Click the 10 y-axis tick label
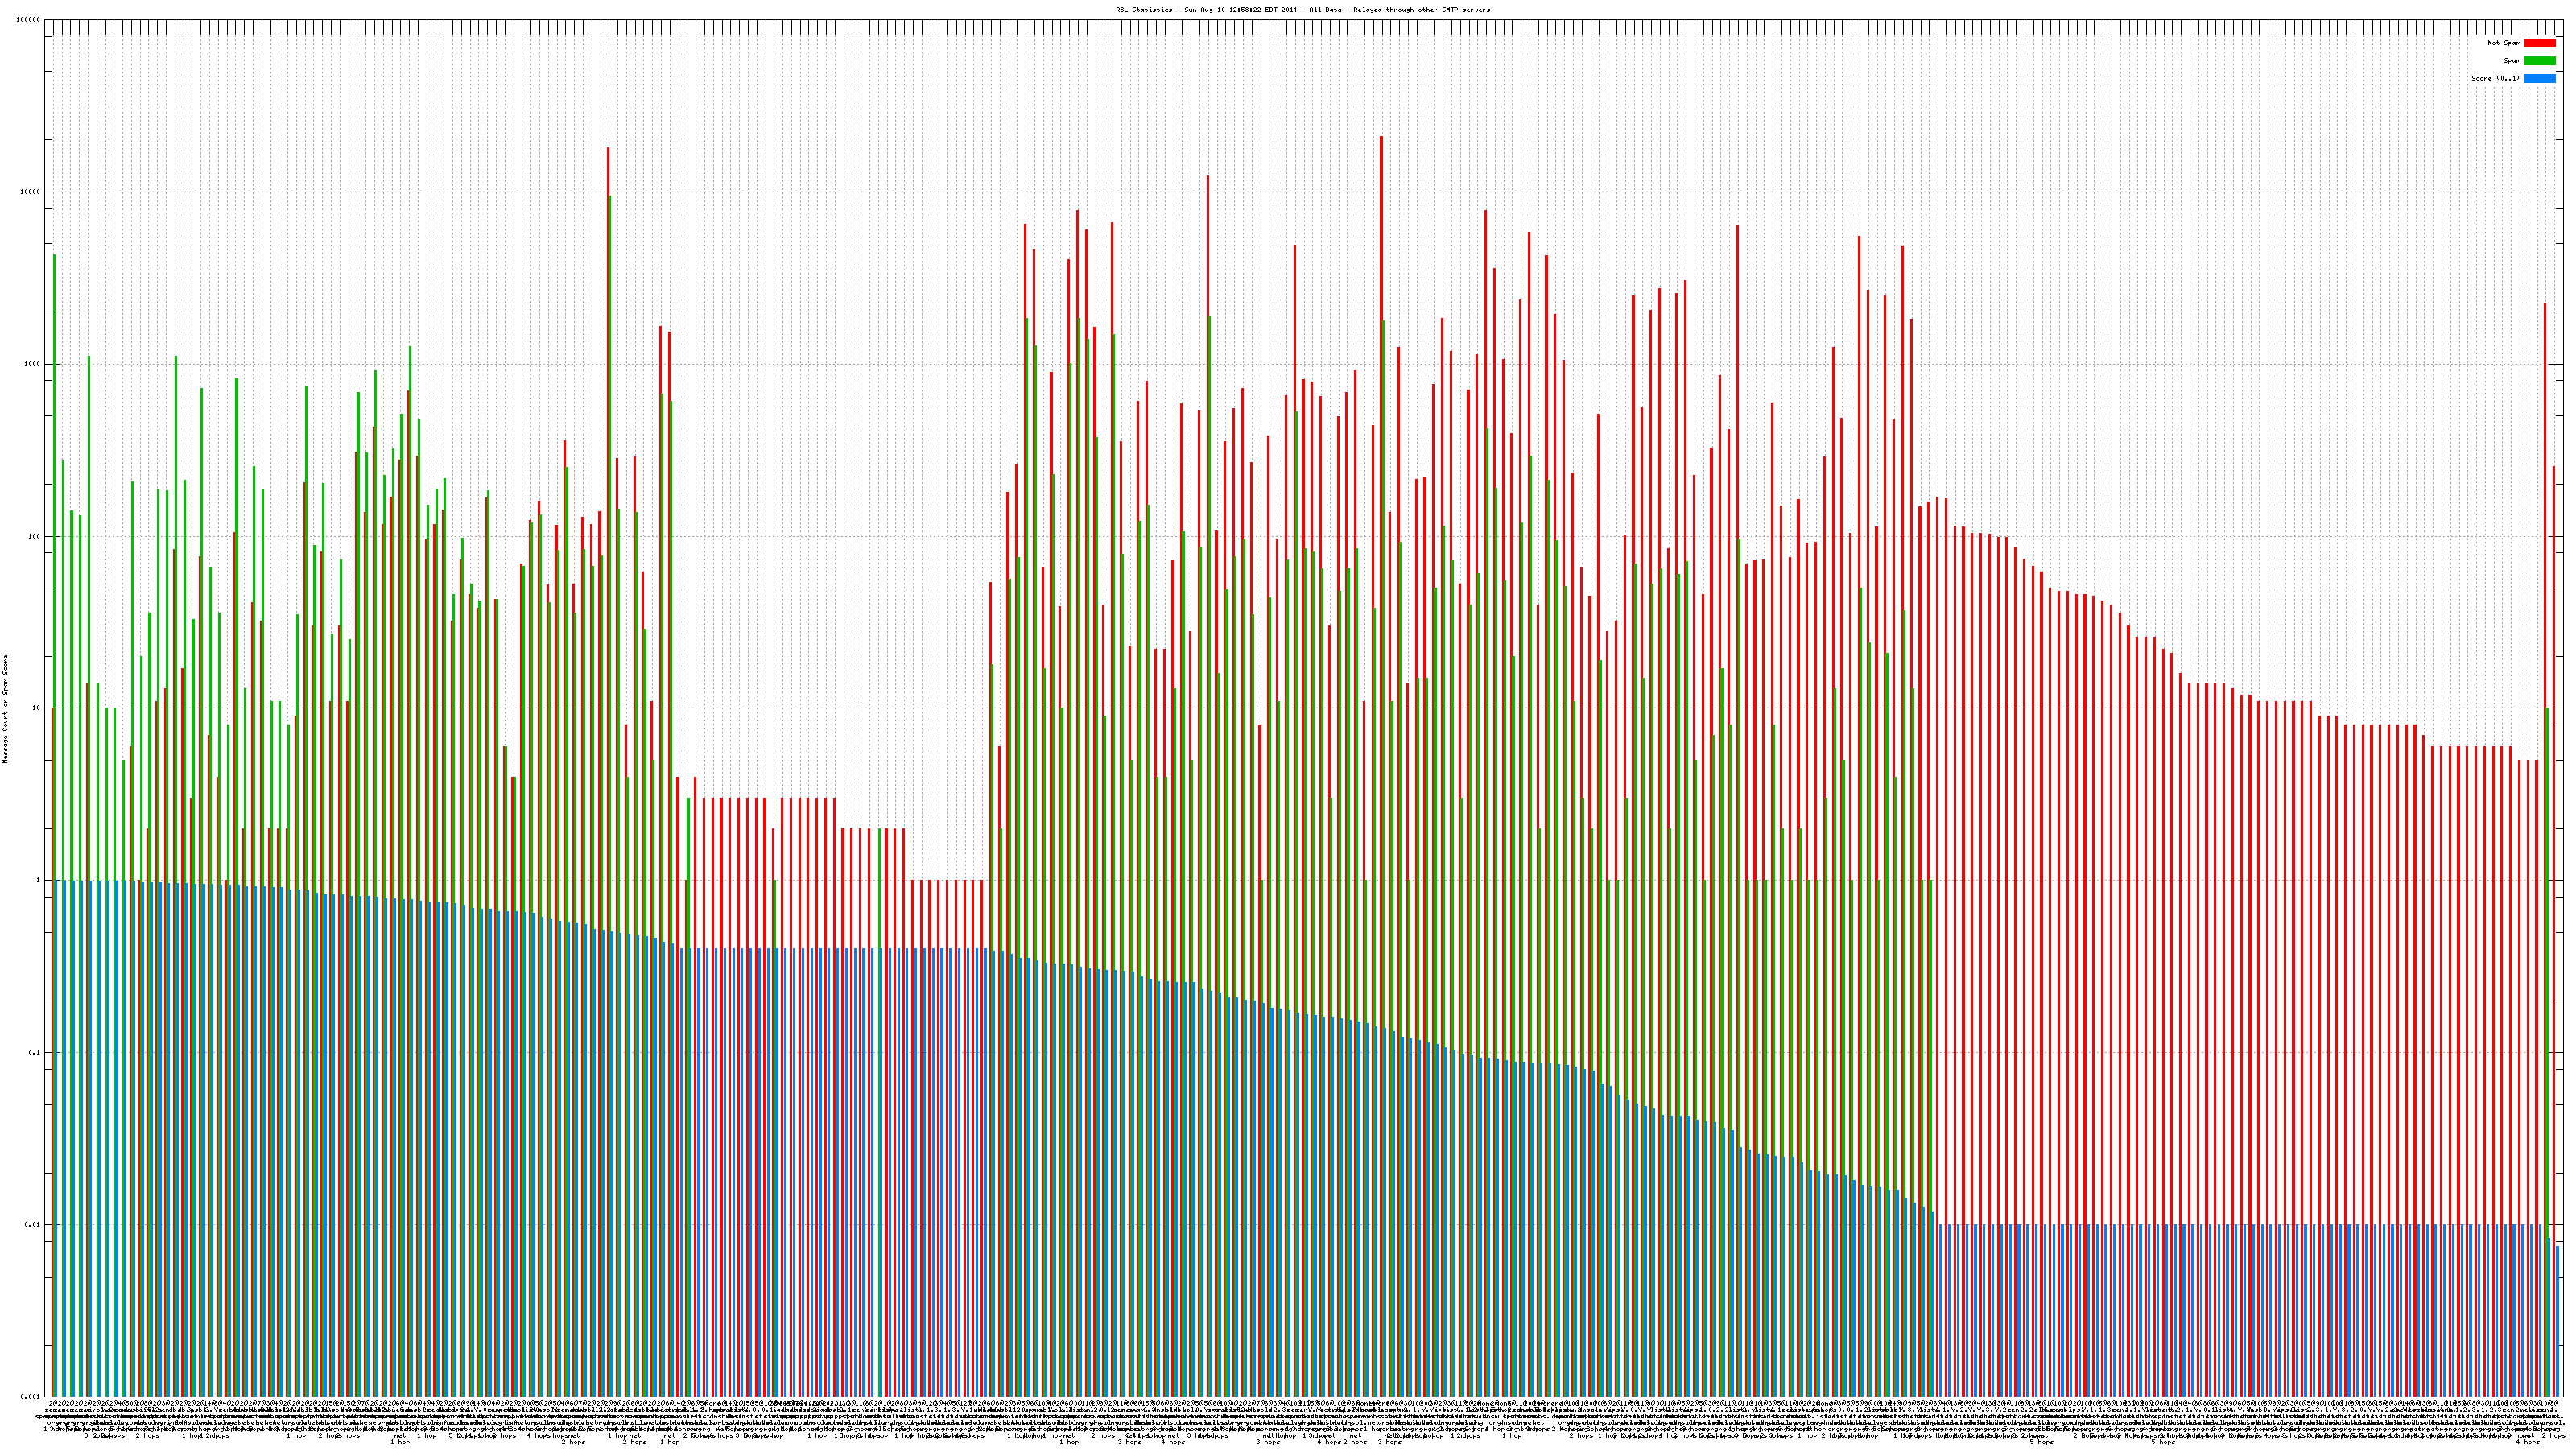 [37, 708]
